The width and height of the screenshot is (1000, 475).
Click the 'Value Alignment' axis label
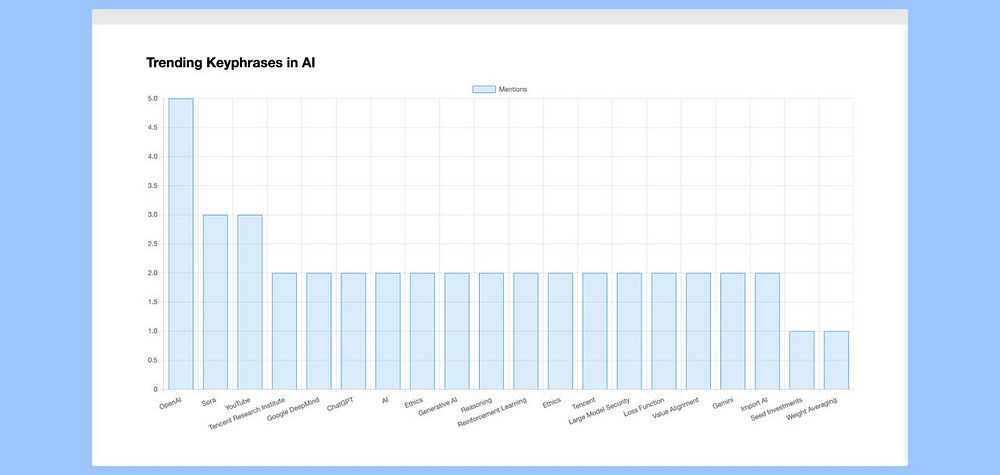[675, 407]
